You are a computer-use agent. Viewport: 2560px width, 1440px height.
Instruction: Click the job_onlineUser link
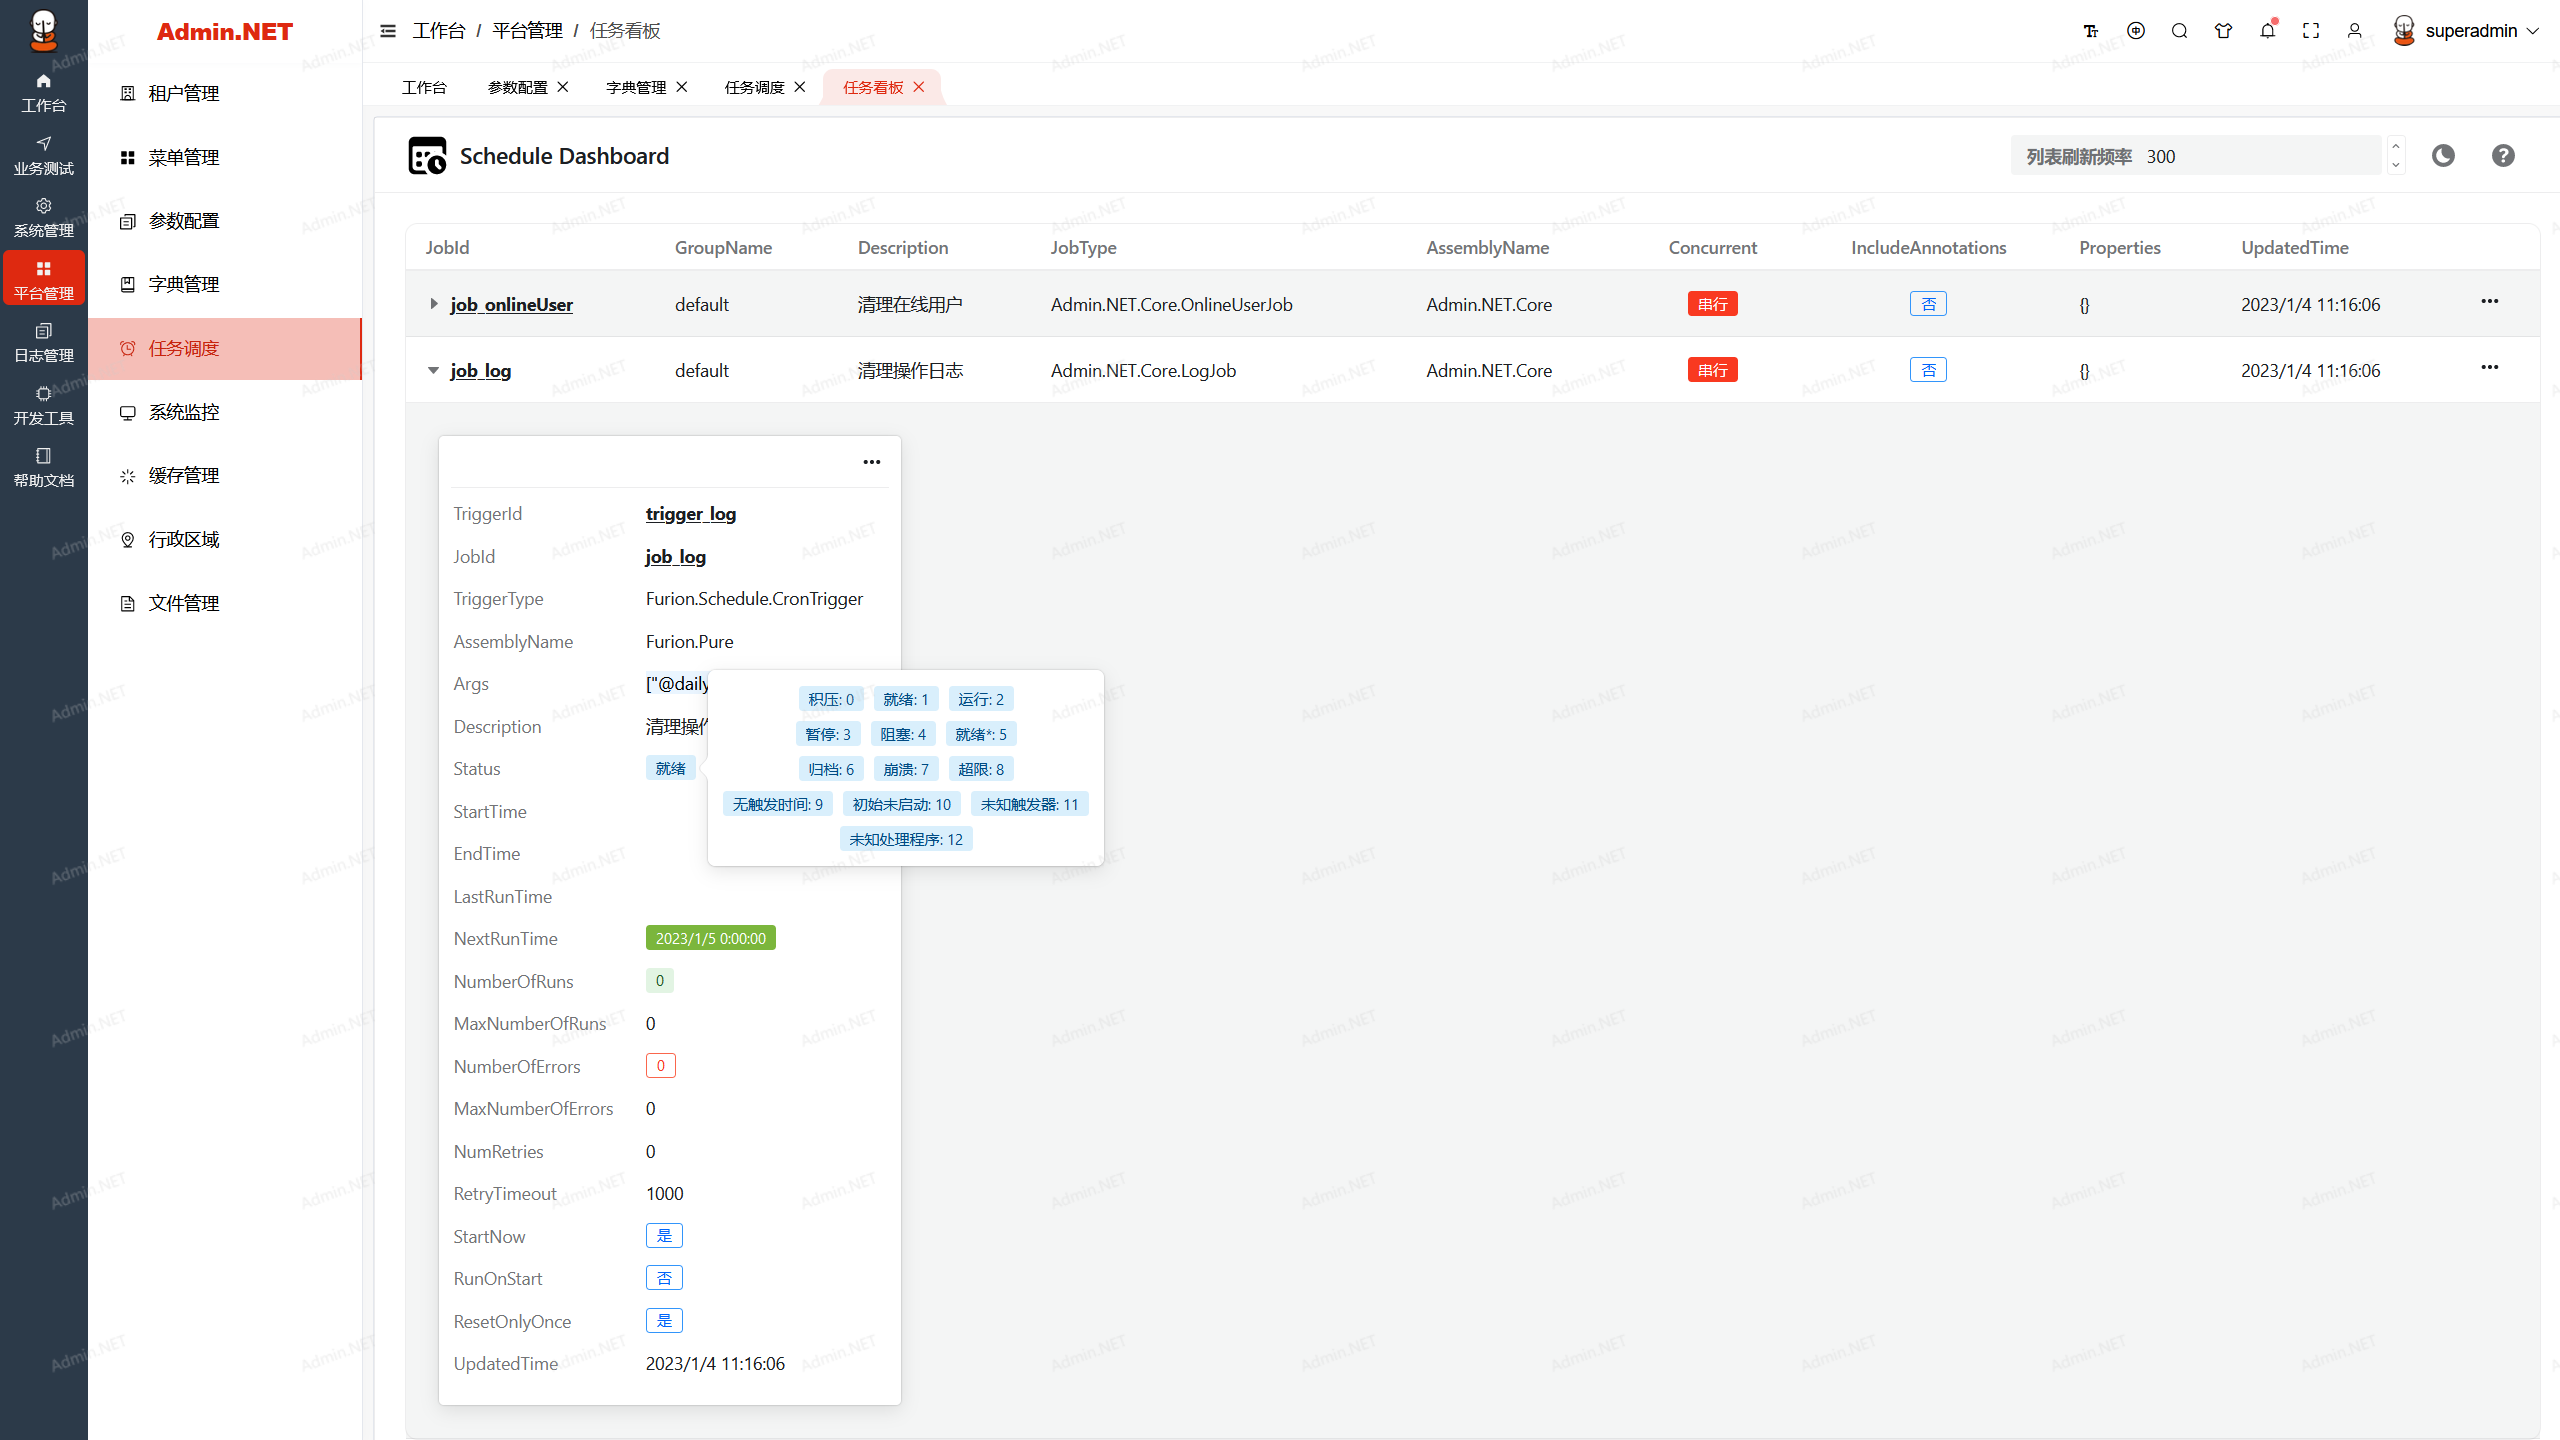[511, 305]
